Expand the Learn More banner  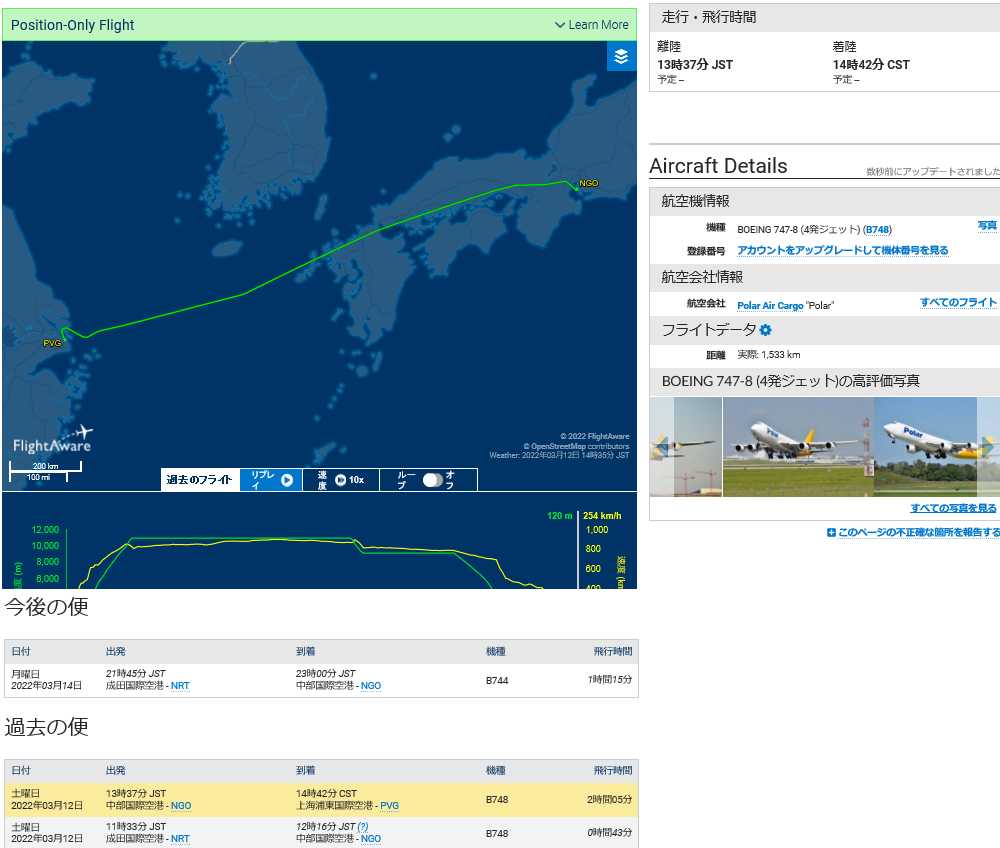pyautogui.click(x=592, y=25)
